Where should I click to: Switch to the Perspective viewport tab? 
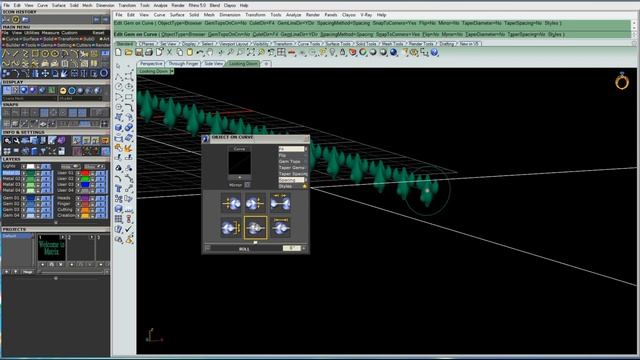[151, 64]
